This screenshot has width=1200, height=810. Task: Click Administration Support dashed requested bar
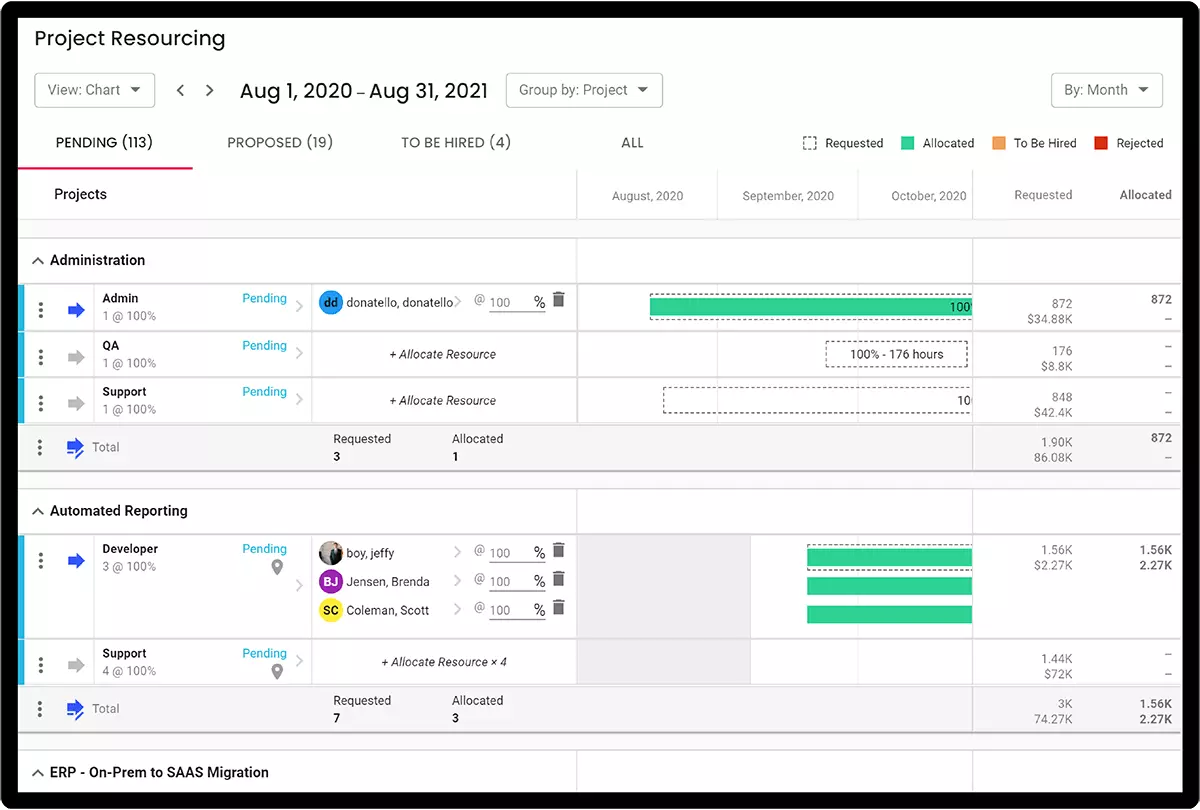pyautogui.click(x=817, y=400)
